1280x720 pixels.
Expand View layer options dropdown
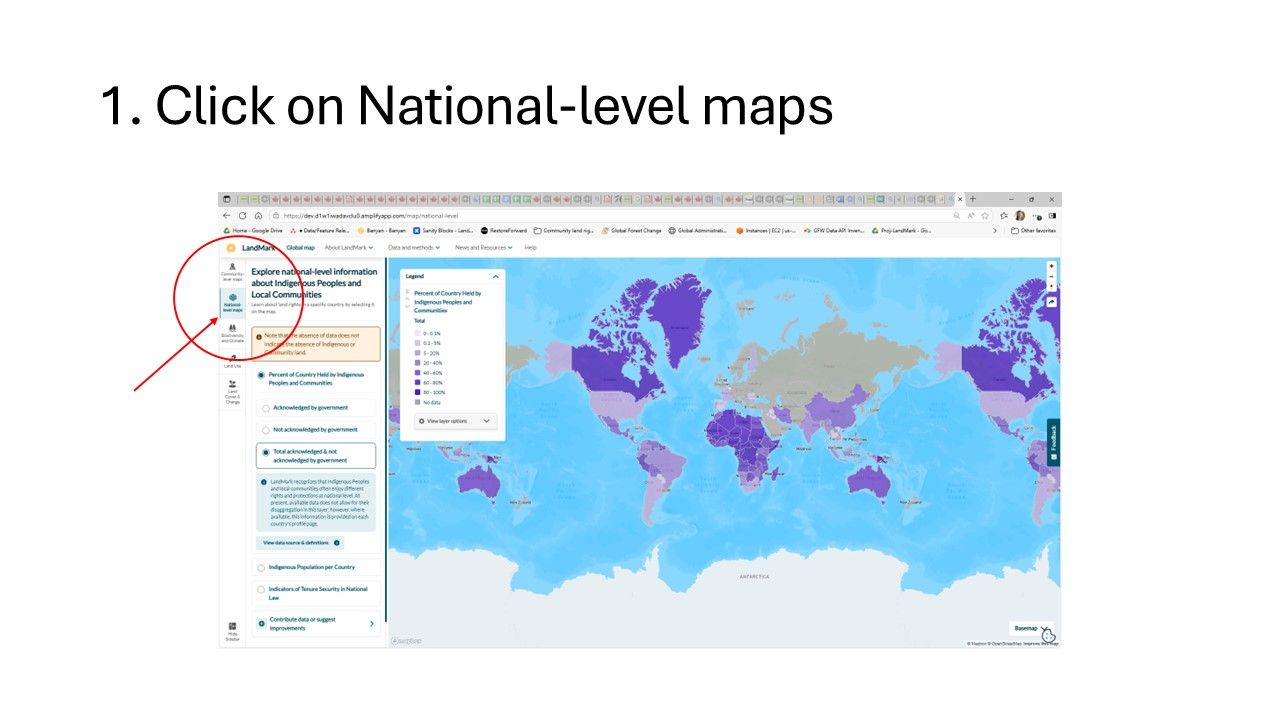pos(456,421)
